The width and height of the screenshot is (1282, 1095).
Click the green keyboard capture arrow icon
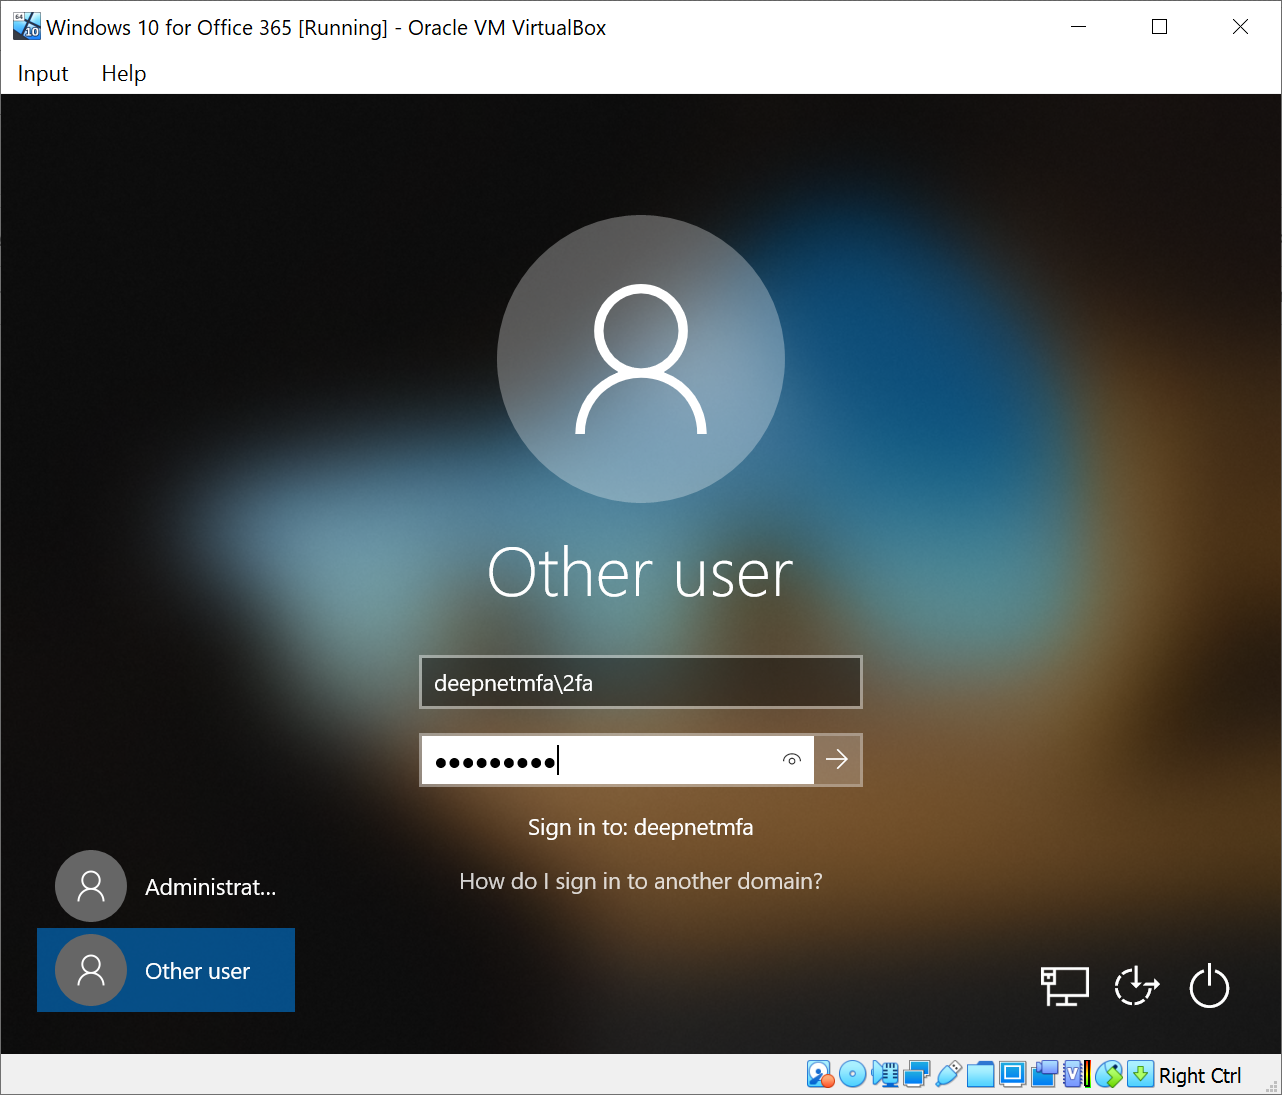(x=1140, y=1075)
